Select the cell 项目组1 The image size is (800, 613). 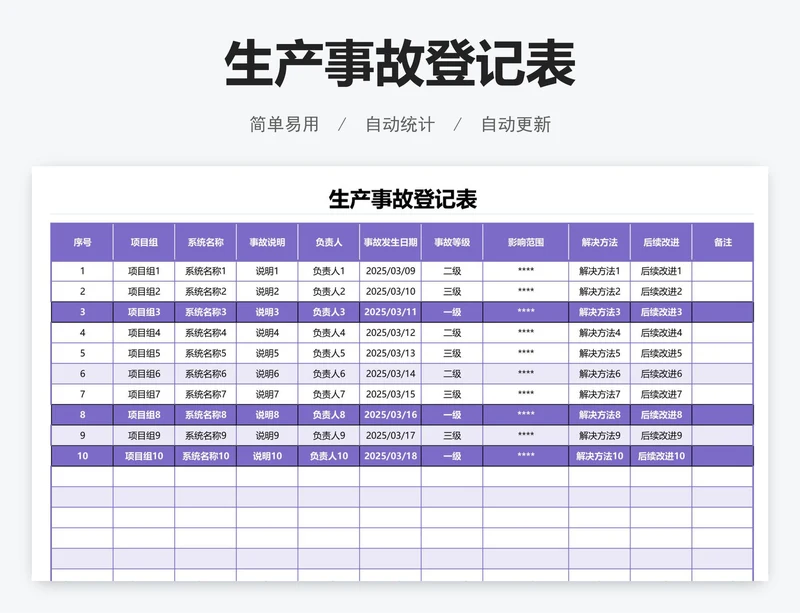click(144, 271)
